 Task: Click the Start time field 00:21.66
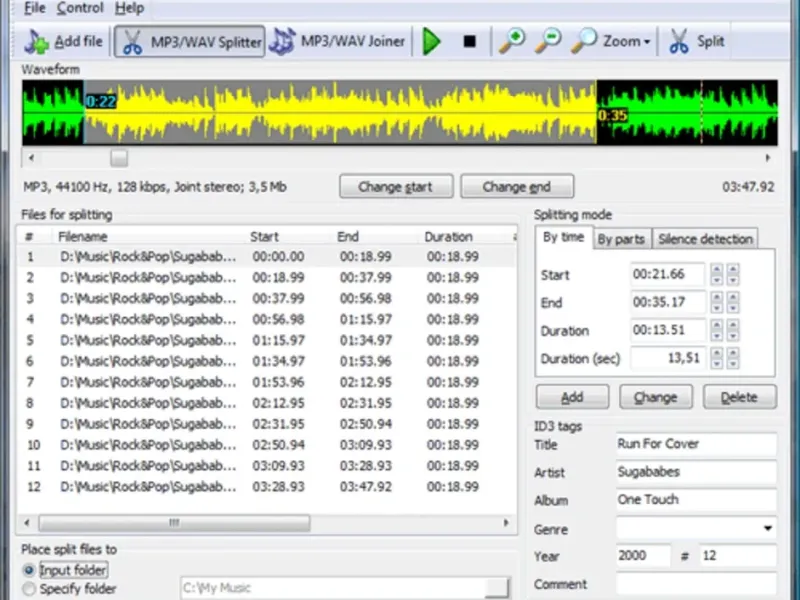click(668, 274)
